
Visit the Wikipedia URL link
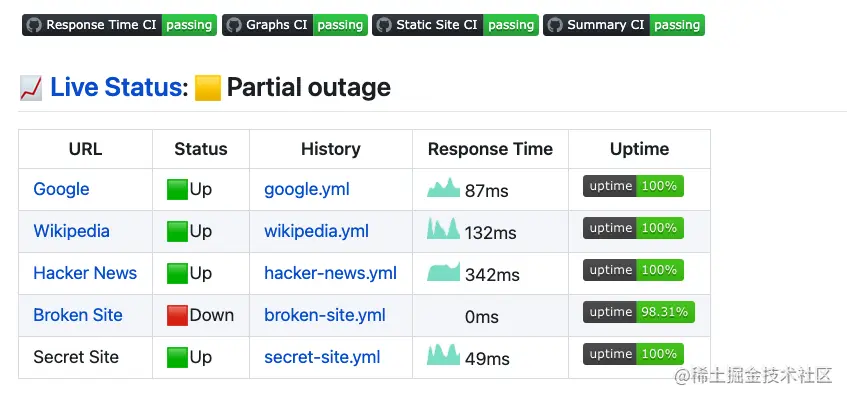[x=71, y=231]
